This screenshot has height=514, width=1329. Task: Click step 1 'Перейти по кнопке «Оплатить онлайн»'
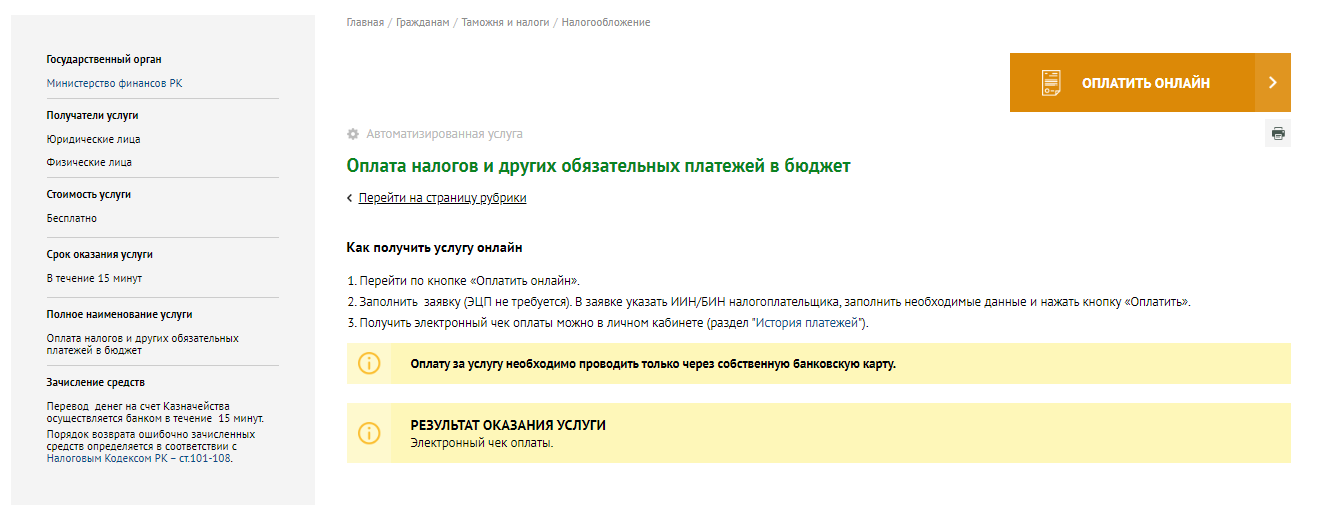464,281
